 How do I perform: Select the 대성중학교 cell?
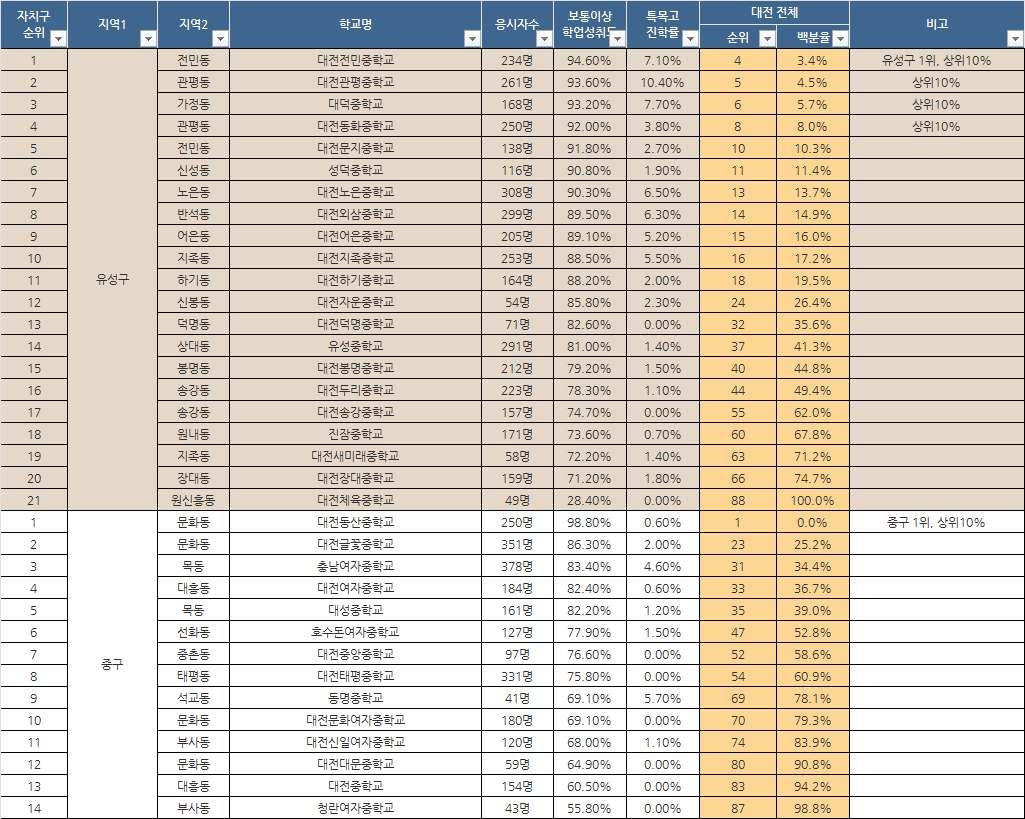pos(356,610)
